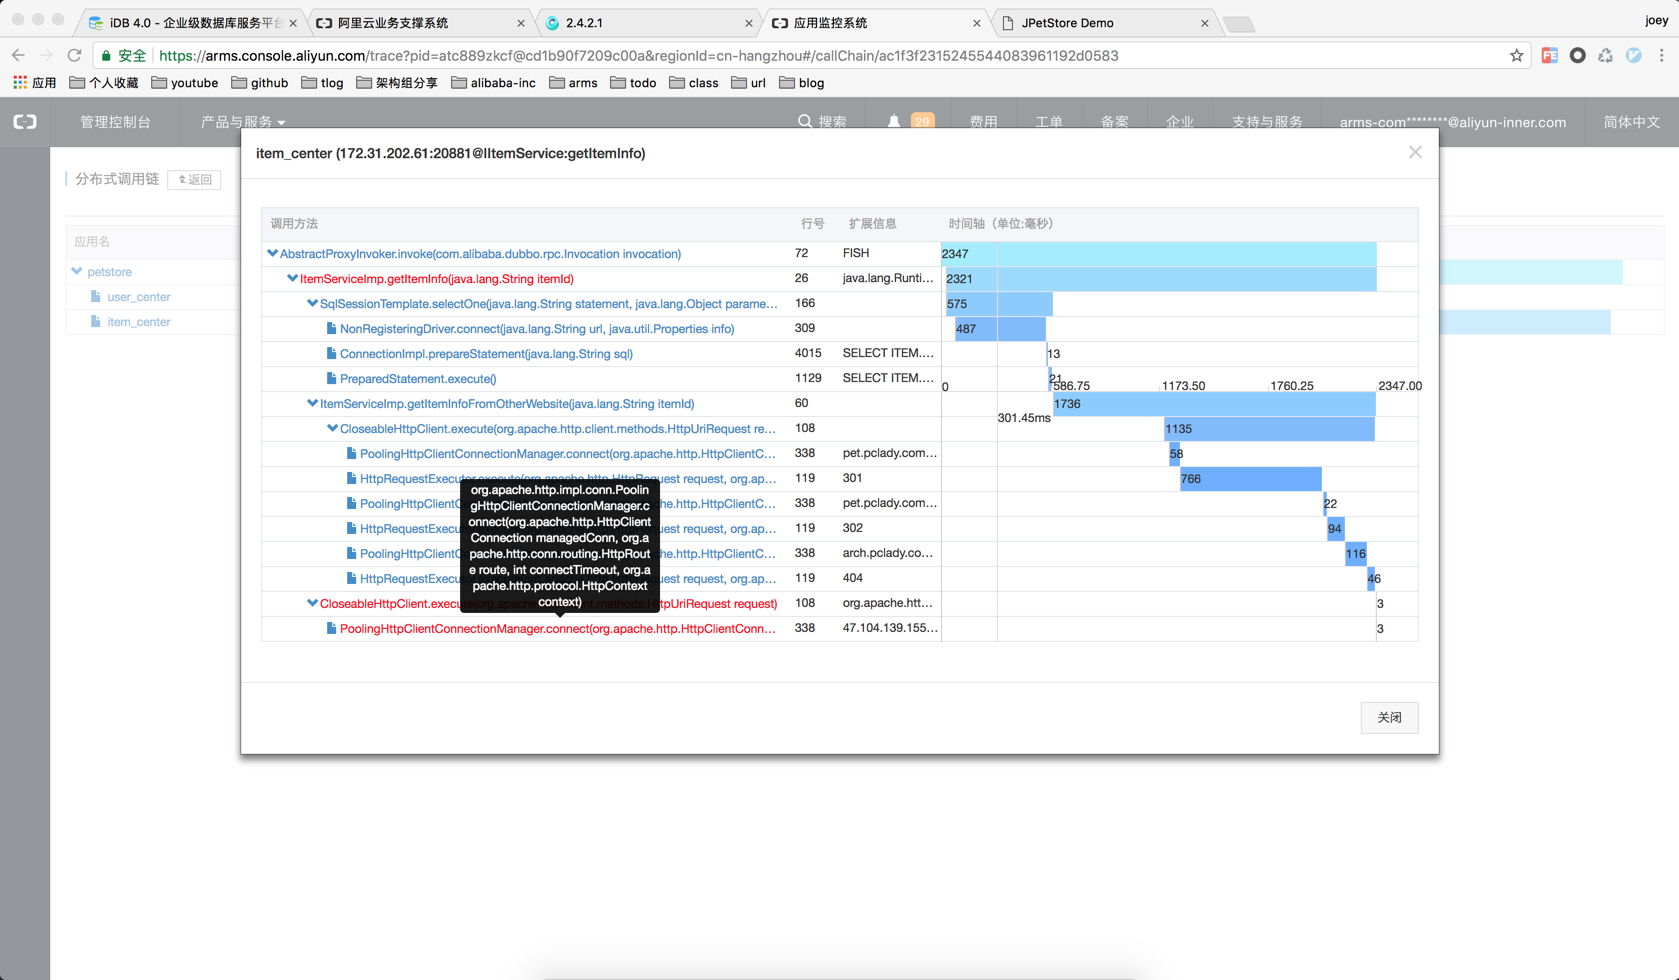Image resolution: width=1679 pixels, height=980 pixels.
Task: Click account arms-com email in header
Action: (x=1452, y=122)
